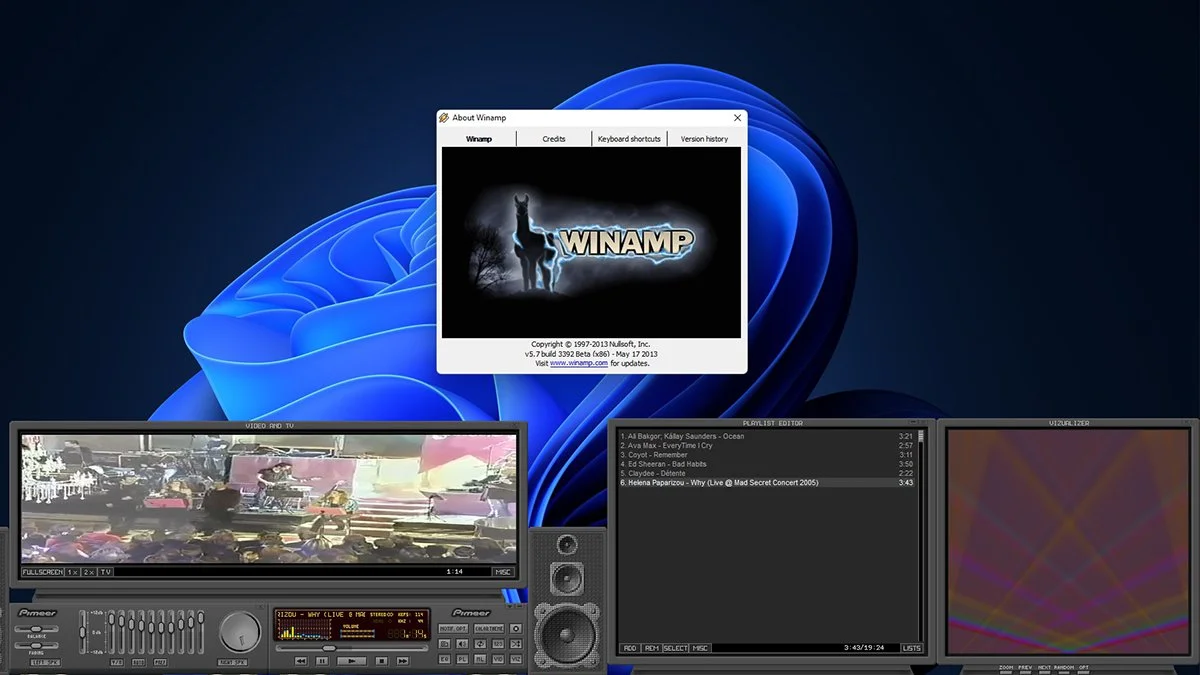Open the SELECT menu in the playlist editor

tap(676, 648)
